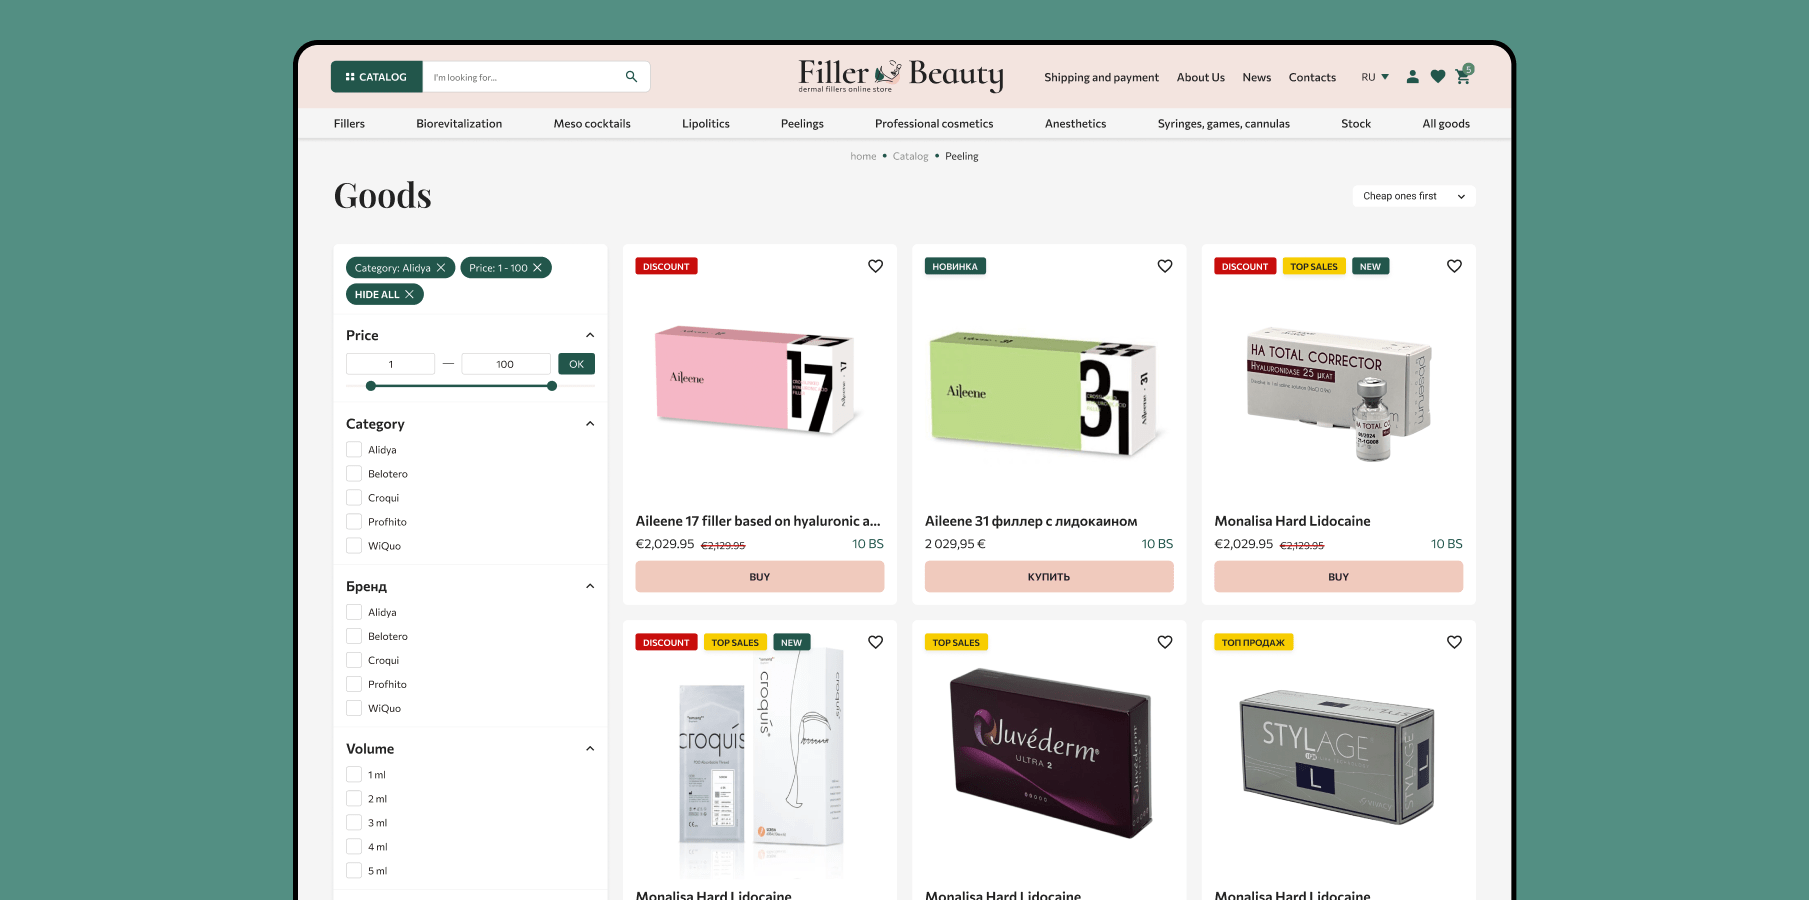Open the Biorevitalization menu
This screenshot has width=1809, height=900.
click(x=459, y=124)
